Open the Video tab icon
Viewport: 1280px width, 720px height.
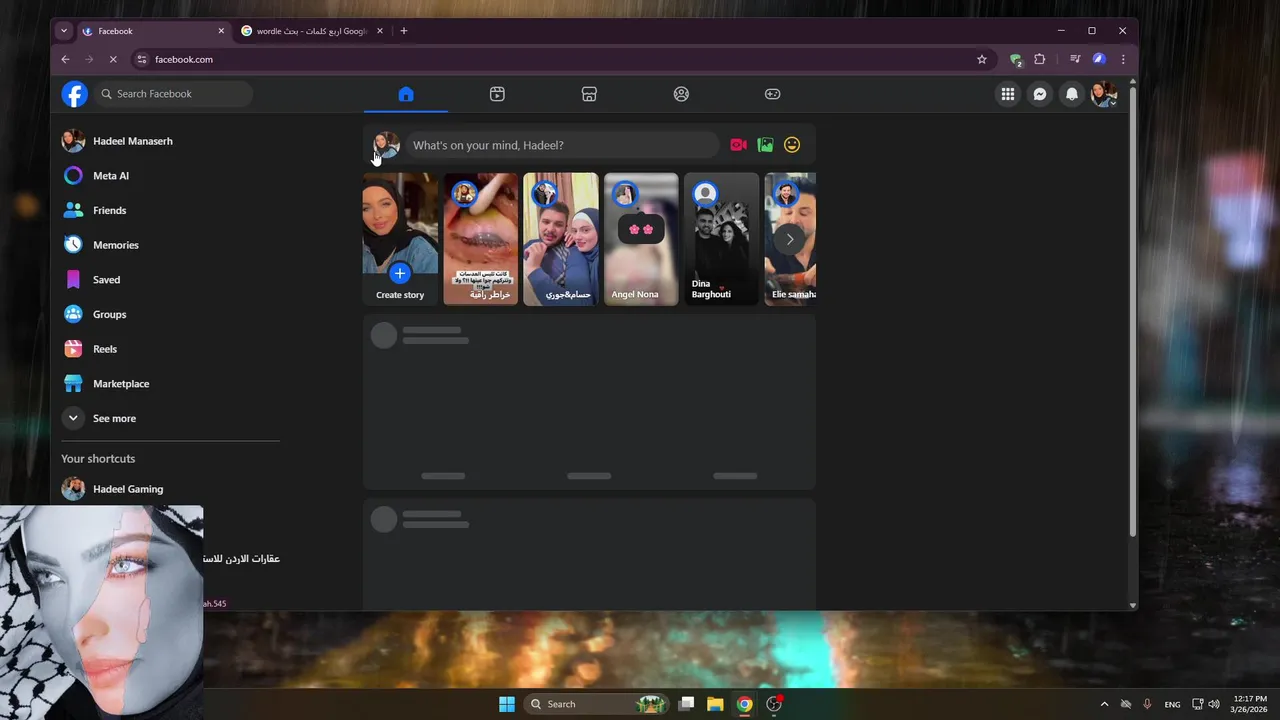coord(497,94)
